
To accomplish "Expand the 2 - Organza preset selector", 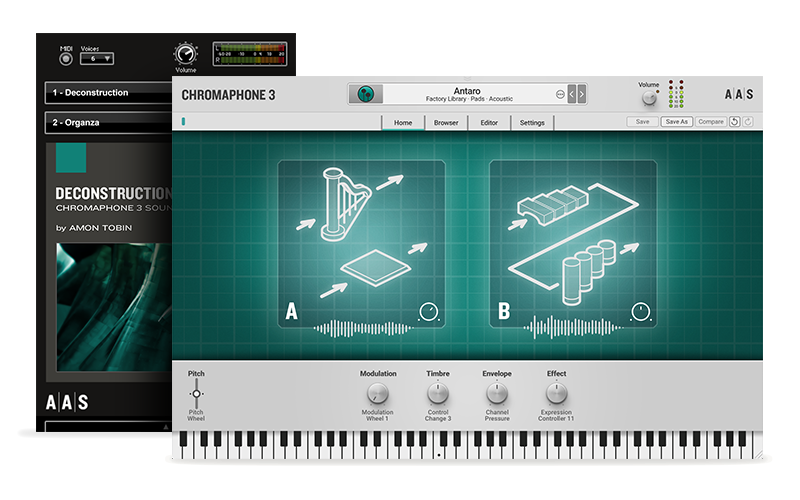I will click(x=107, y=123).
